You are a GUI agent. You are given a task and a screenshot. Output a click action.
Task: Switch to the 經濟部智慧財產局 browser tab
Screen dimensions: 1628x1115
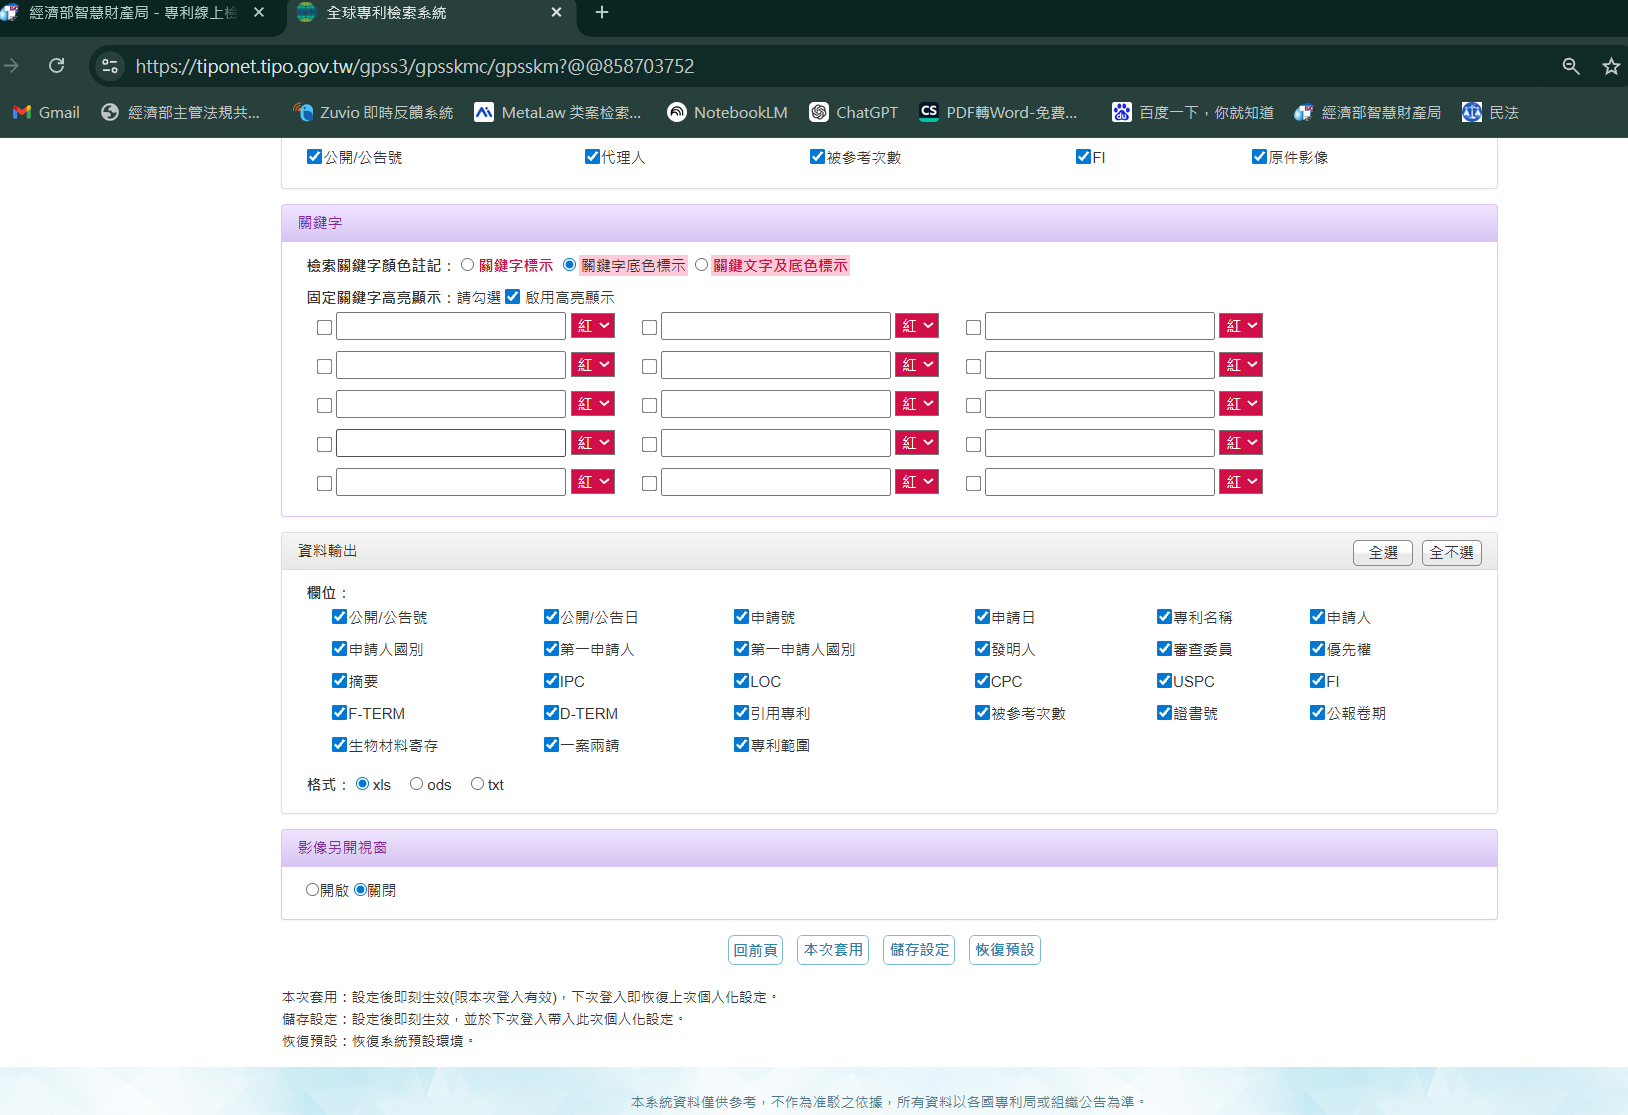pyautogui.click(x=130, y=13)
